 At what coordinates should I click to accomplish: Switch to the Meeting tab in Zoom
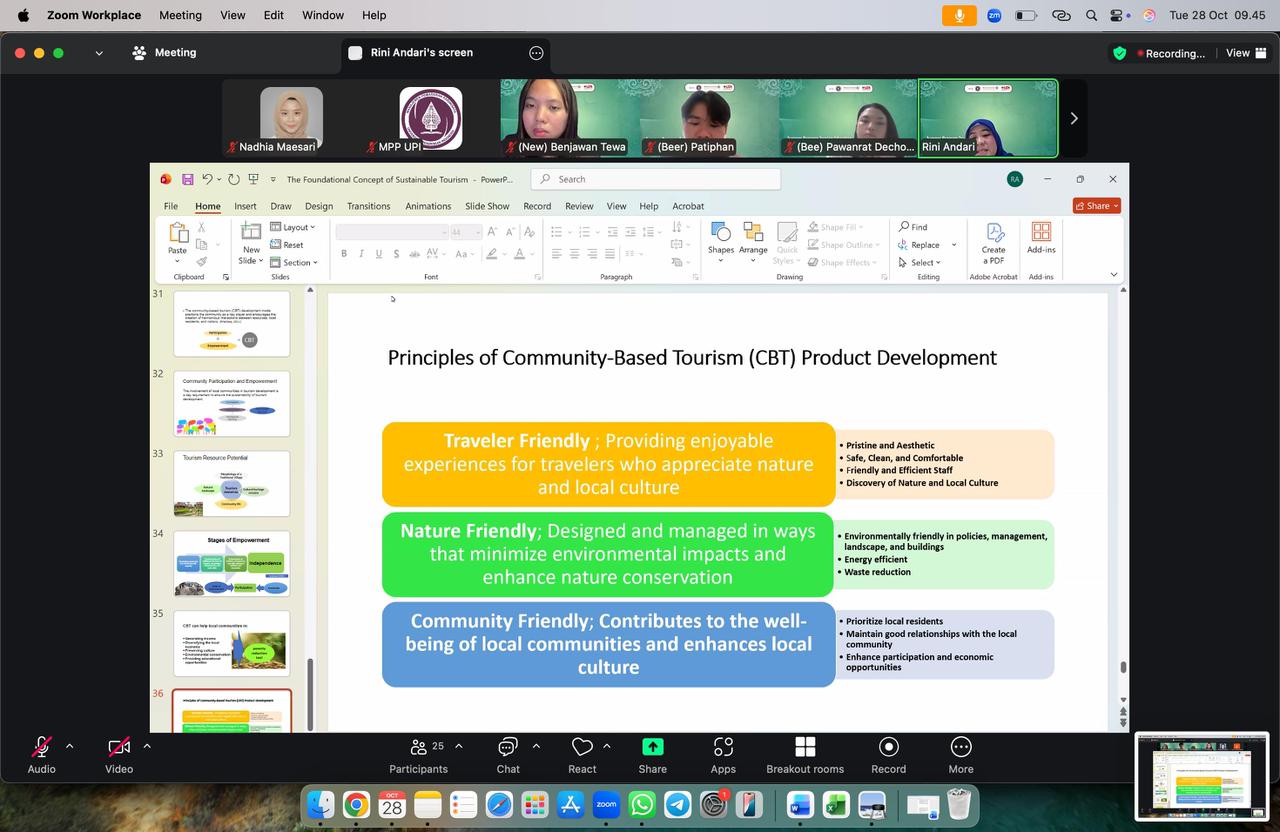tap(165, 52)
